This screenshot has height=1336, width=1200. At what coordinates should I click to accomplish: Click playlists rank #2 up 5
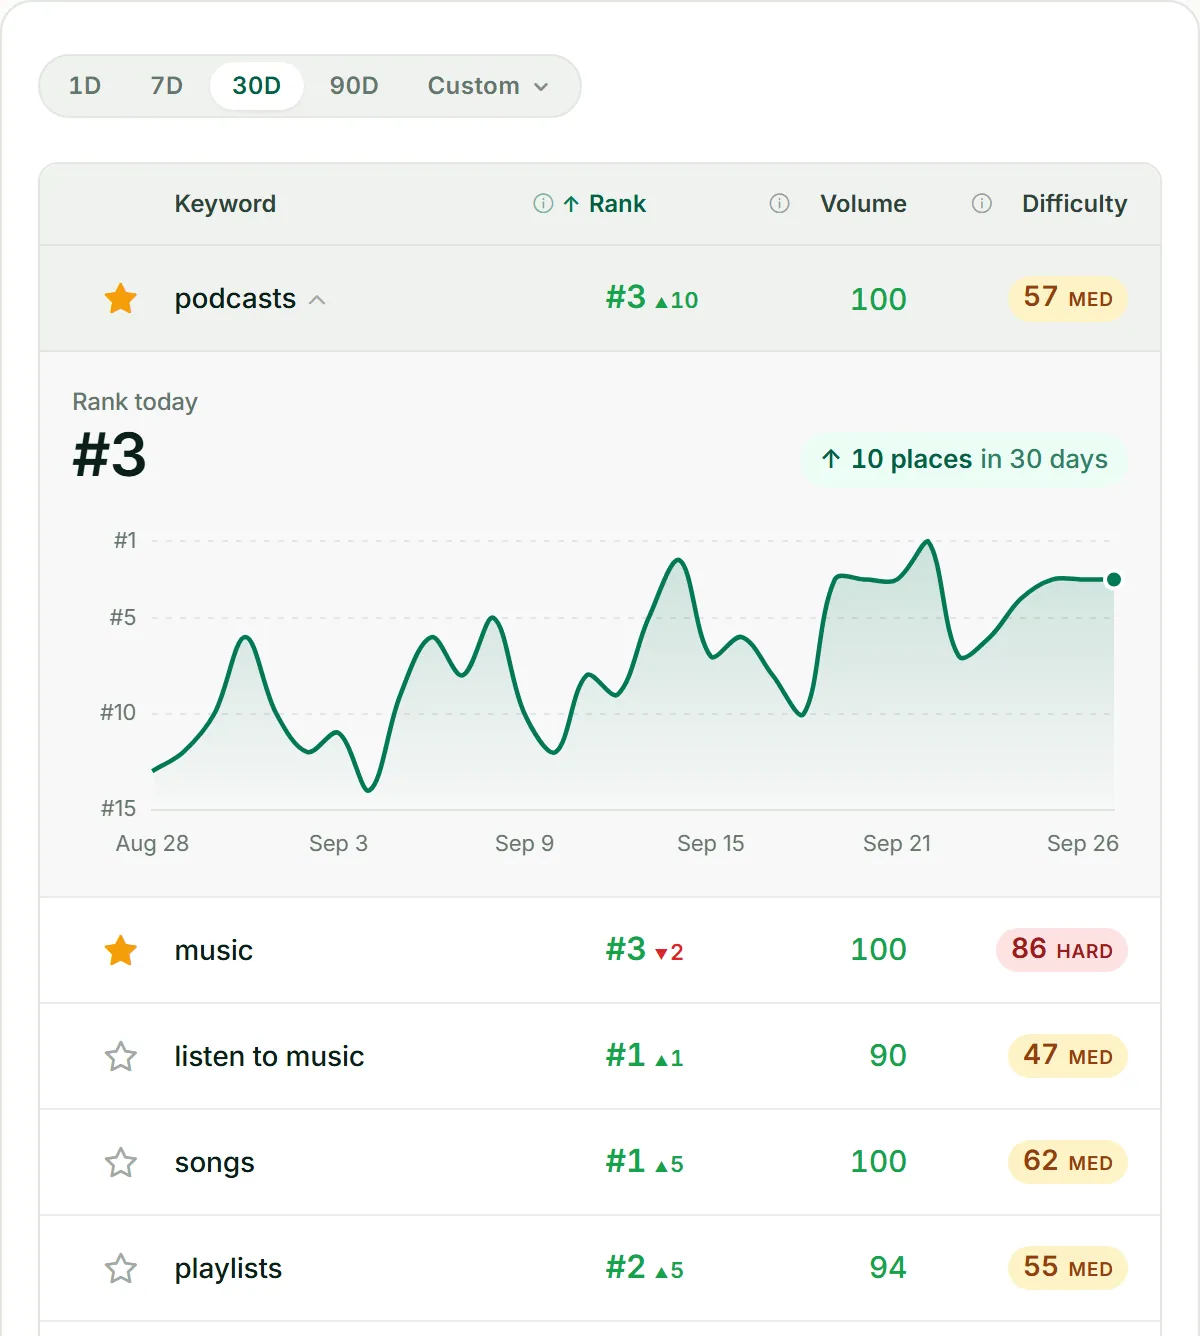(644, 1268)
